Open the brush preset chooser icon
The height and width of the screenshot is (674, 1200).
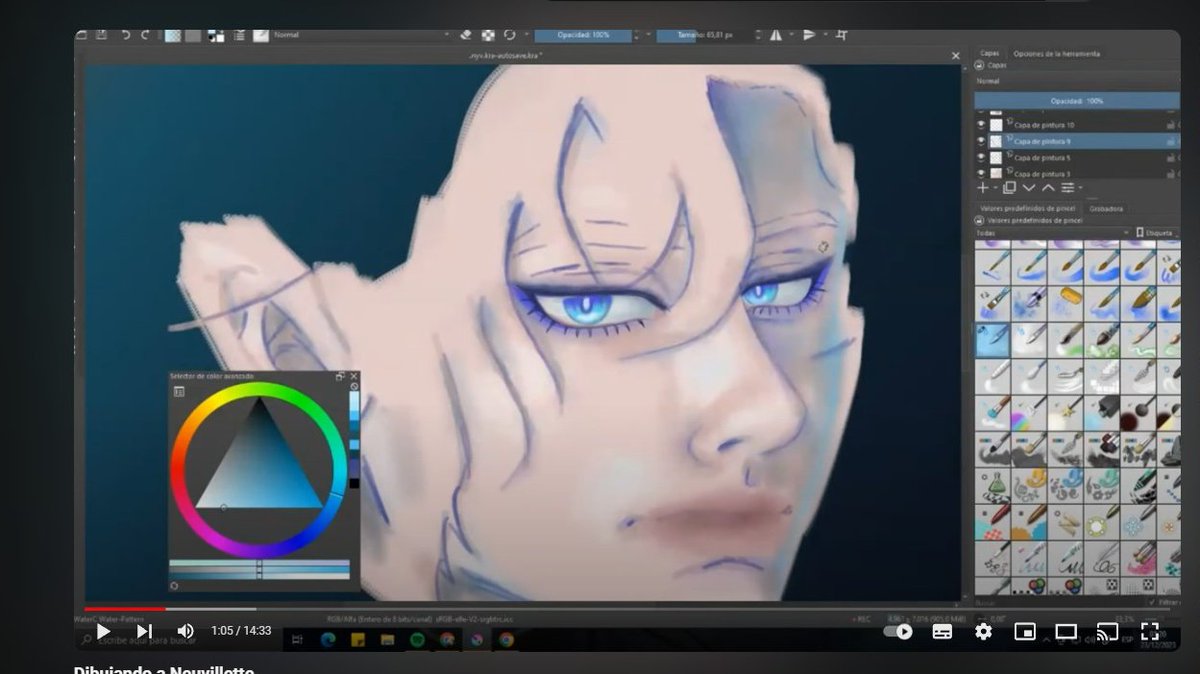261,35
